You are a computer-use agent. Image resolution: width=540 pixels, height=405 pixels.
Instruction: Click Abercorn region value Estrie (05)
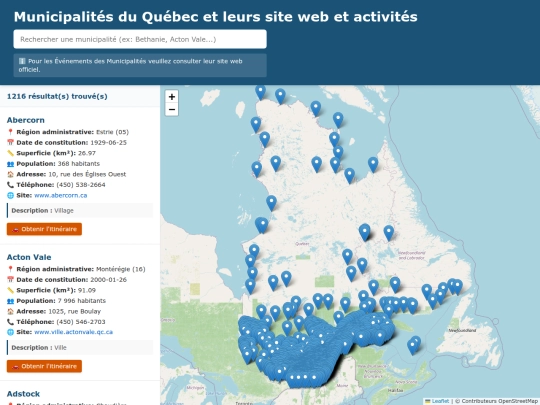coord(112,132)
